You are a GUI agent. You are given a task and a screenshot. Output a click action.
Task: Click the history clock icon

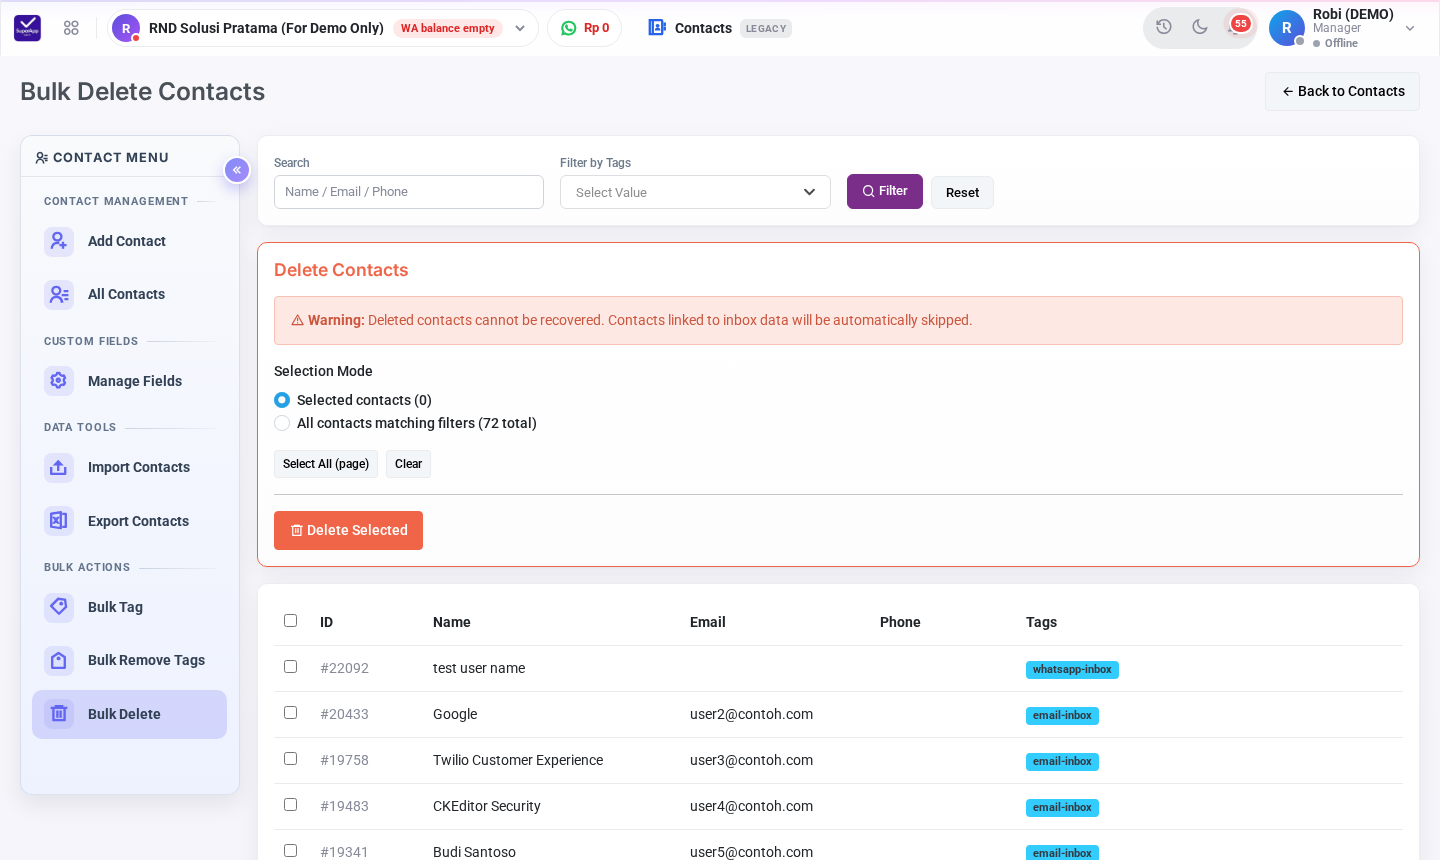click(1164, 27)
